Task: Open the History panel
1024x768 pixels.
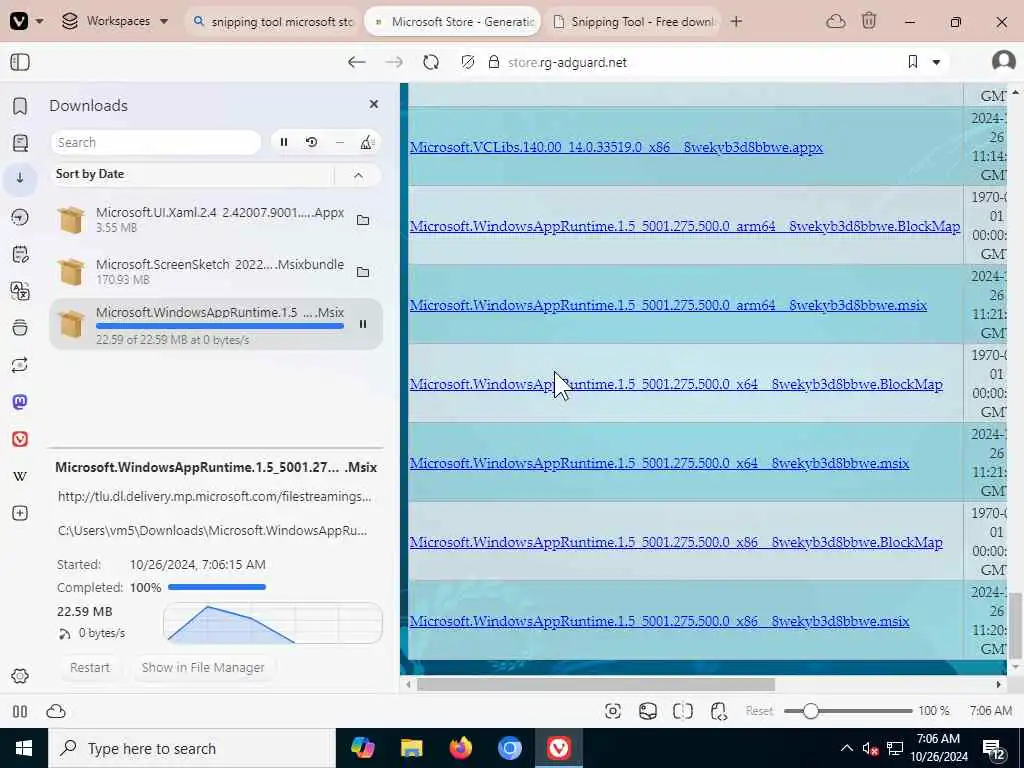Action: tap(20, 217)
